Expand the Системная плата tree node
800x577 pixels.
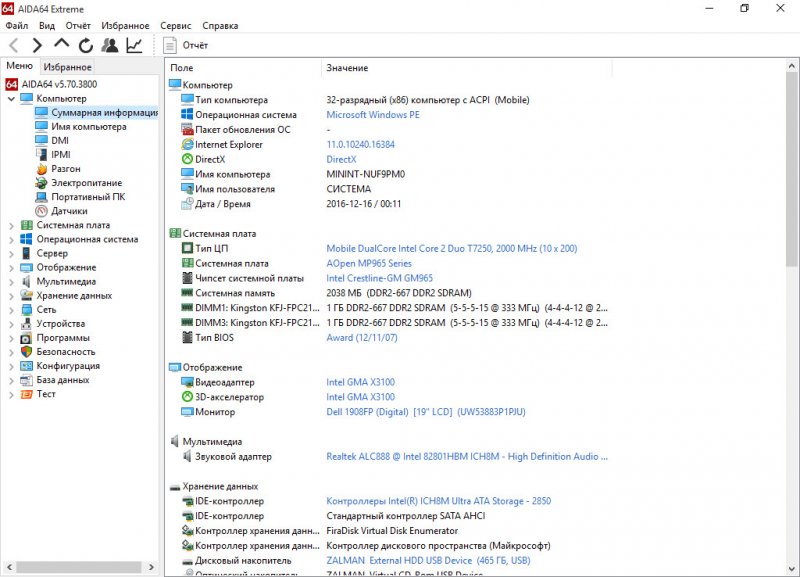pyautogui.click(x=11, y=225)
